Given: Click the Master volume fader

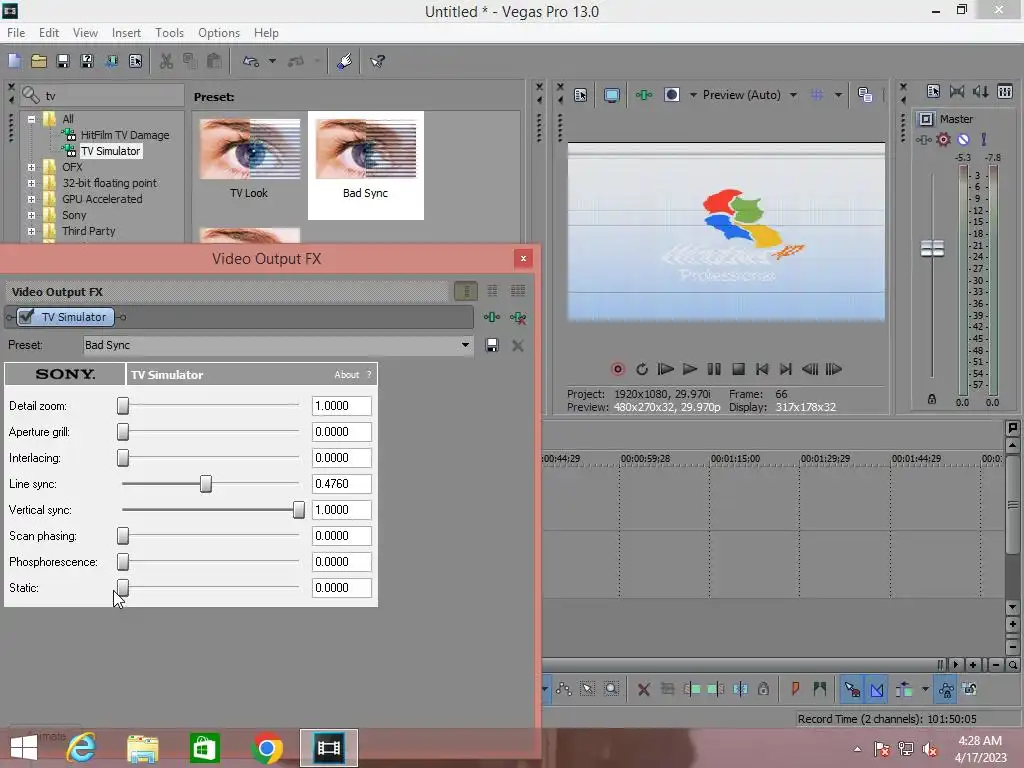Looking at the screenshot, I should pyautogui.click(x=932, y=249).
